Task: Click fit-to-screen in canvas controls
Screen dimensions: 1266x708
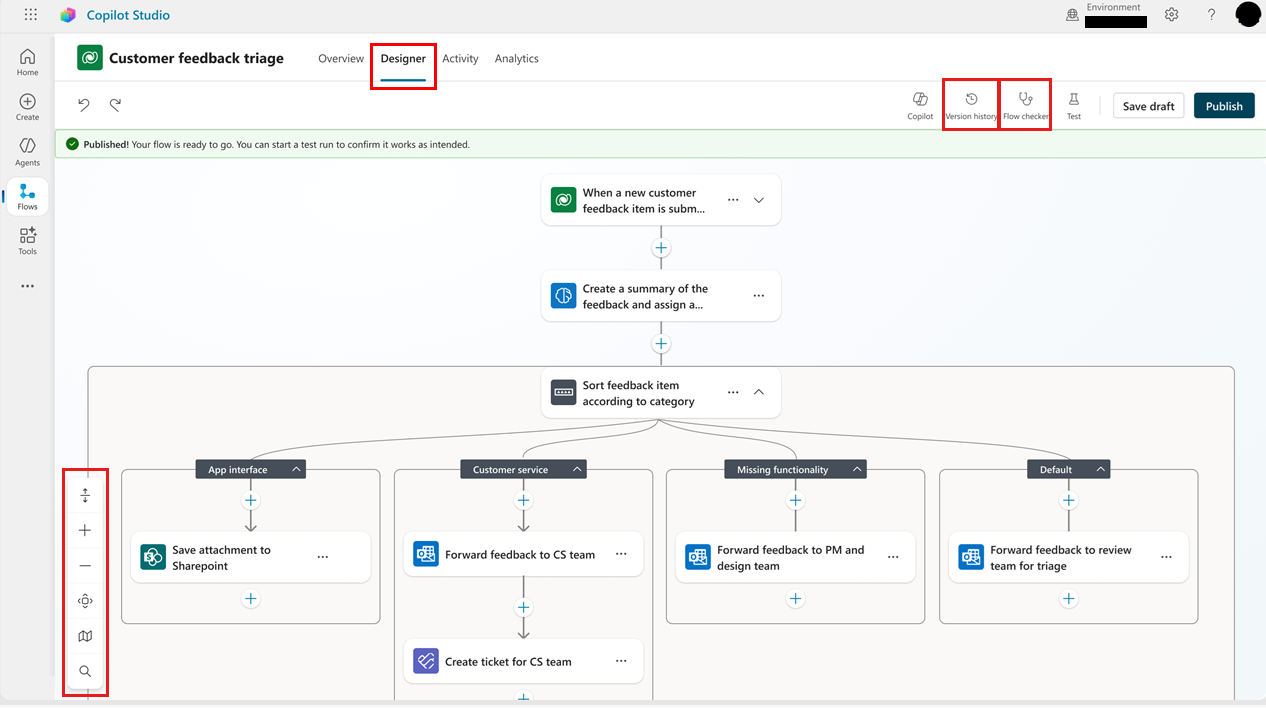Action: coord(85,600)
